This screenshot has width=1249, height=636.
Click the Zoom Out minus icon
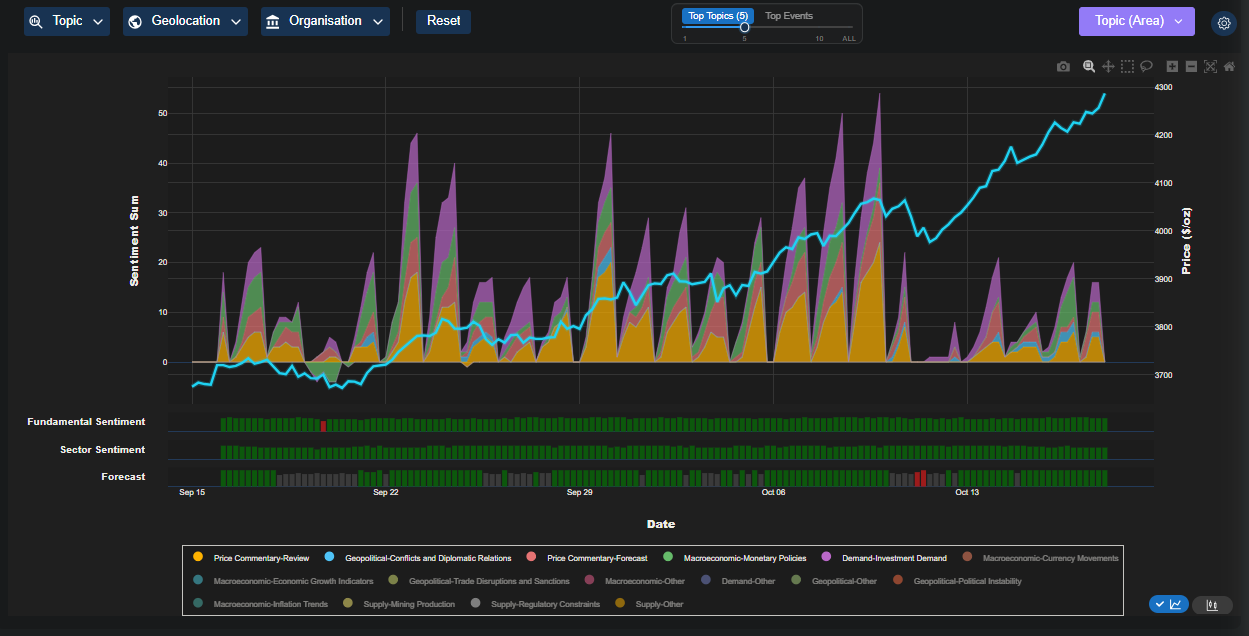1191,67
